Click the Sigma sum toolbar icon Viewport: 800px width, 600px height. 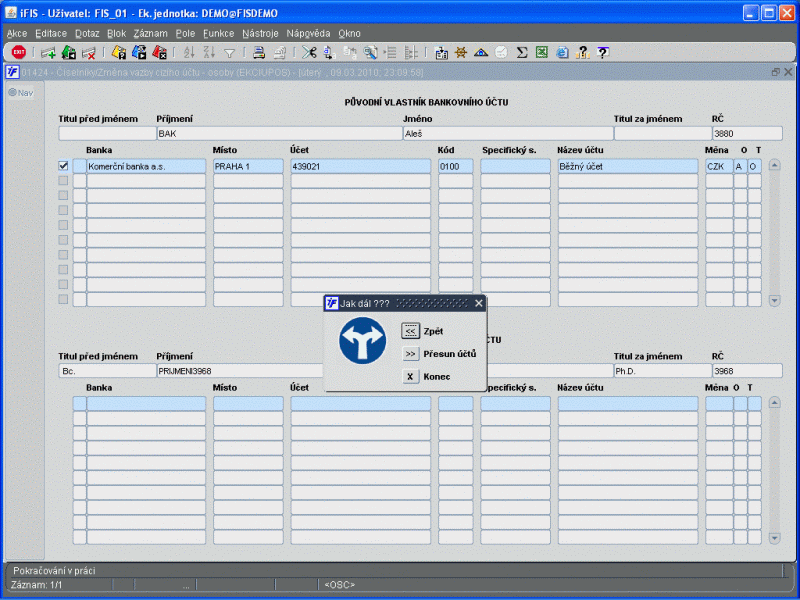click(x=522, y=52)
